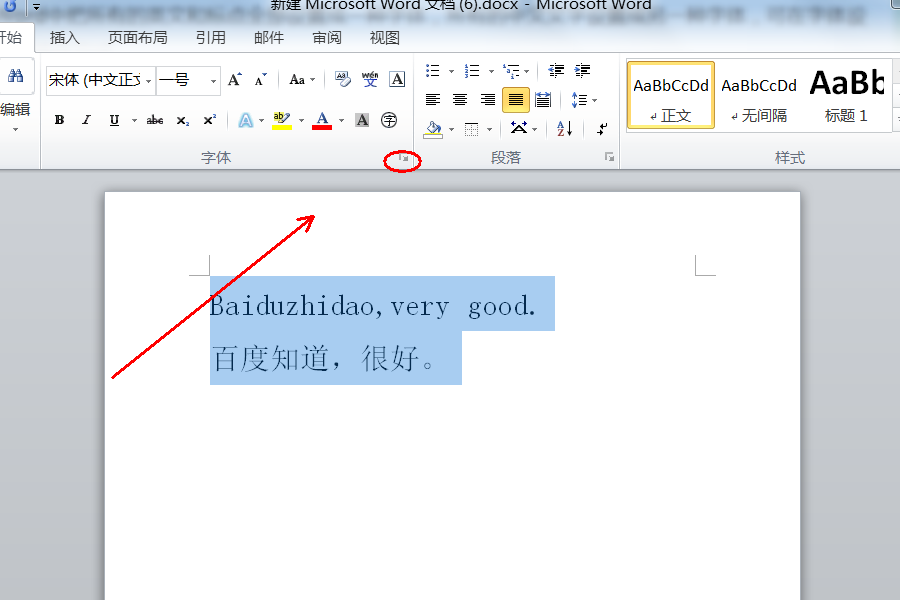Toggle strikethrough formatting
Image resolution: width=900 pixels, height=600 pixels.
(155, 120)
